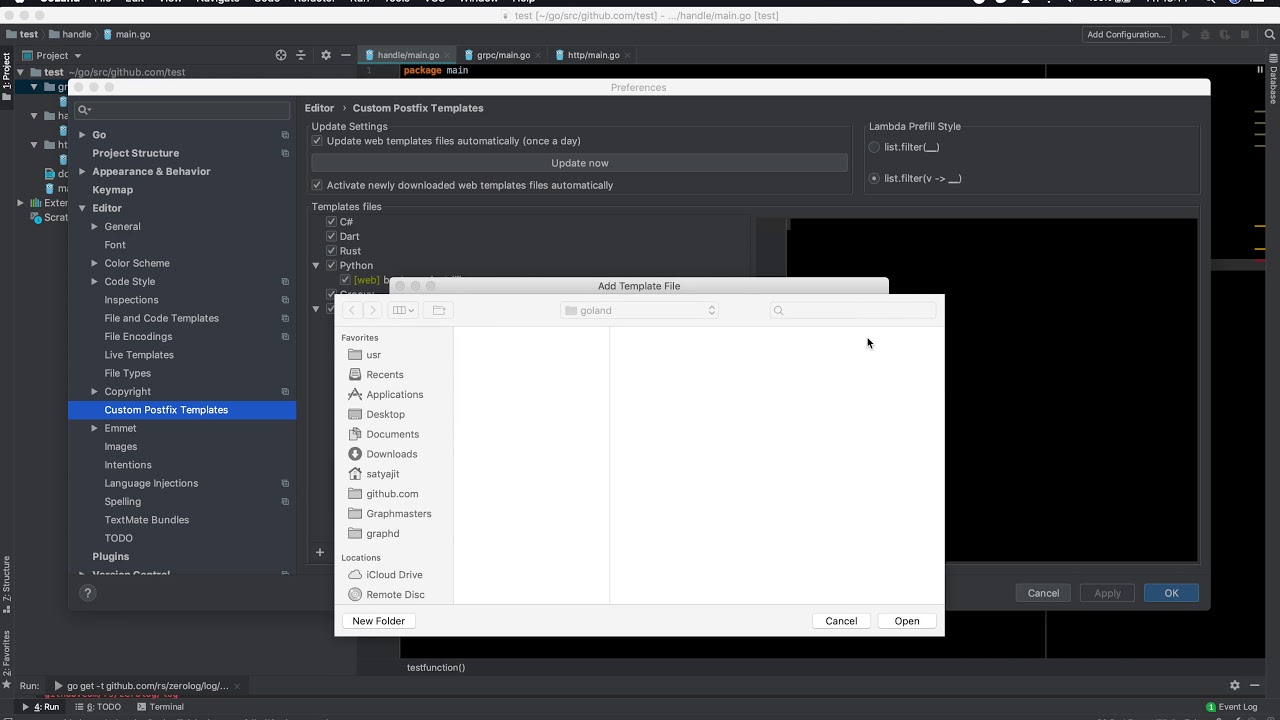1280x720 pixels.
Task: Open Project panel gear settings
Action: (325, 55)
